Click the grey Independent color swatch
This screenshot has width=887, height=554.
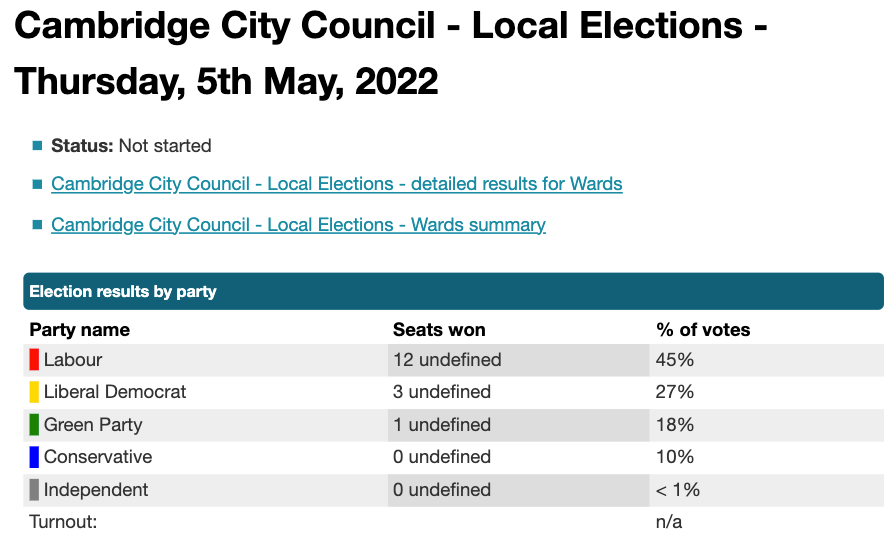pyautogui.click(x=34, y=490)
